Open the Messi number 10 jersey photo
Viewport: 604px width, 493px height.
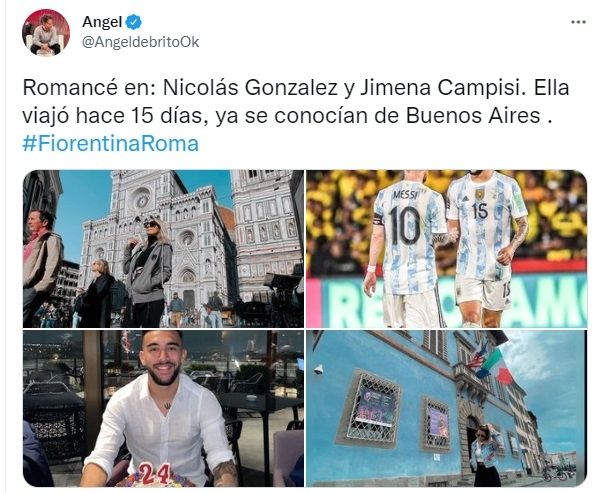[446, 249]
